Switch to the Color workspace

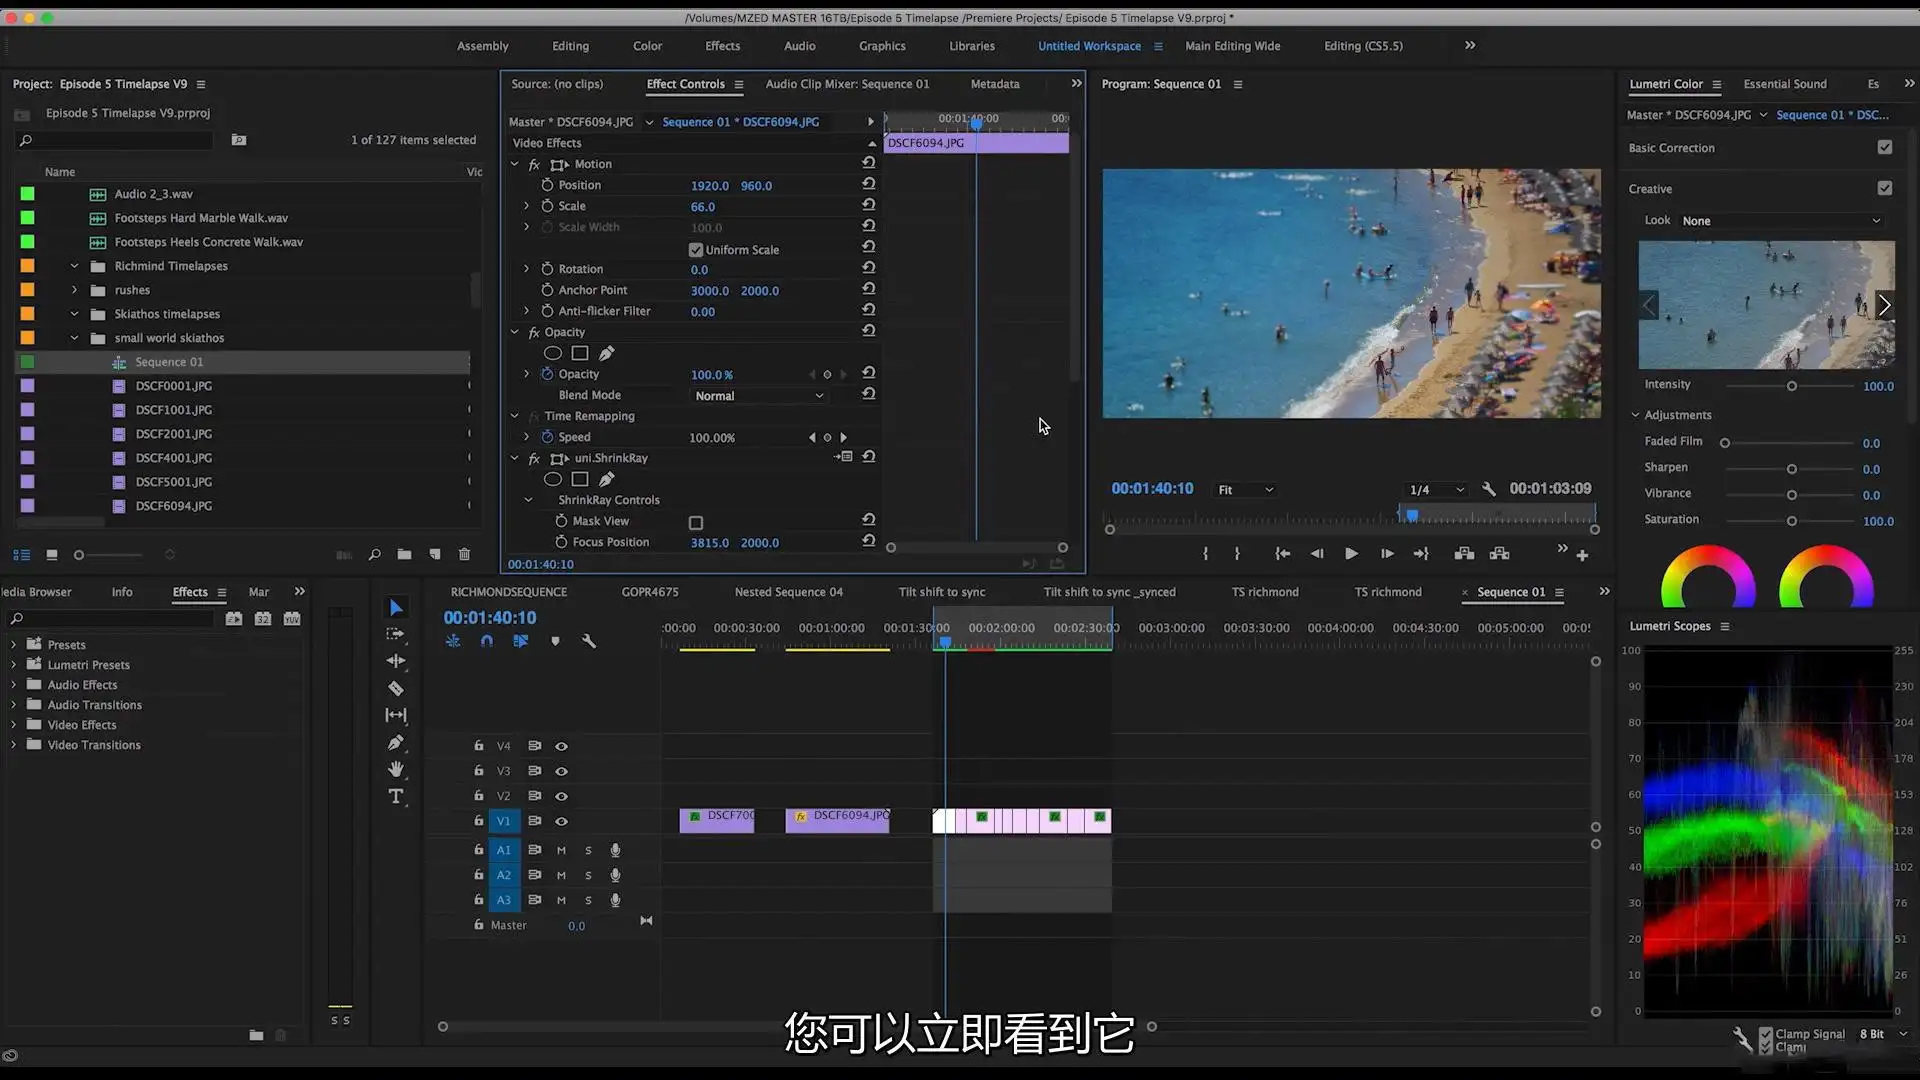point(647,46)
